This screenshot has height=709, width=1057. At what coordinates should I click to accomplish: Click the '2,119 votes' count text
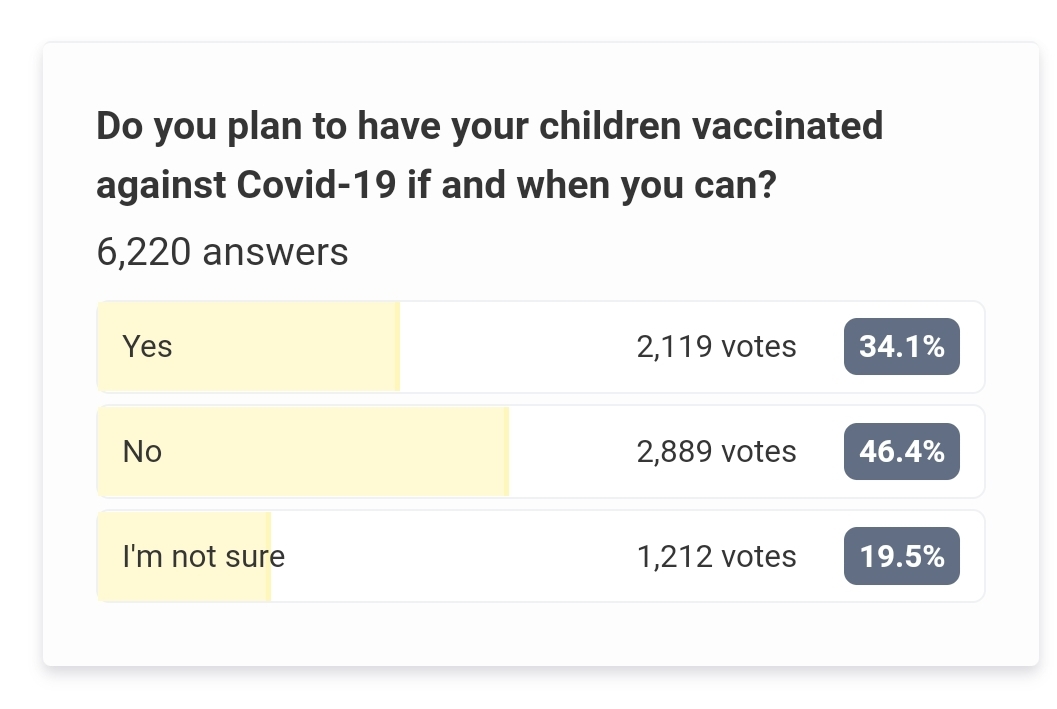tap(717, 346)
